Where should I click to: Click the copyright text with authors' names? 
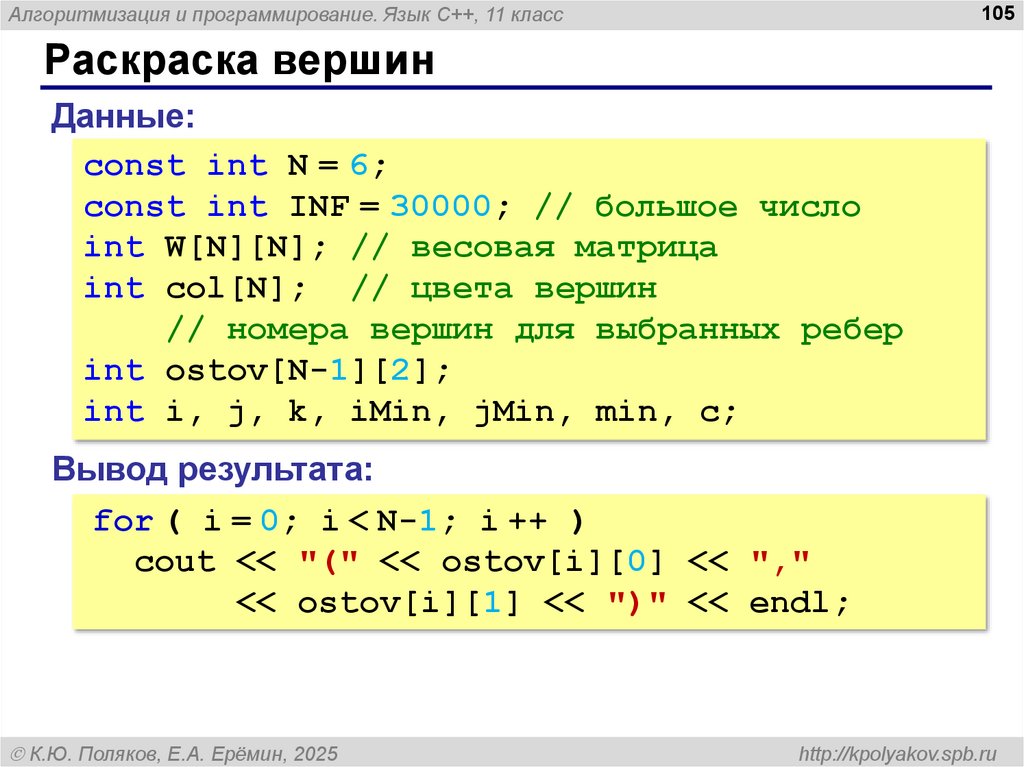click(x=174, y=752)
